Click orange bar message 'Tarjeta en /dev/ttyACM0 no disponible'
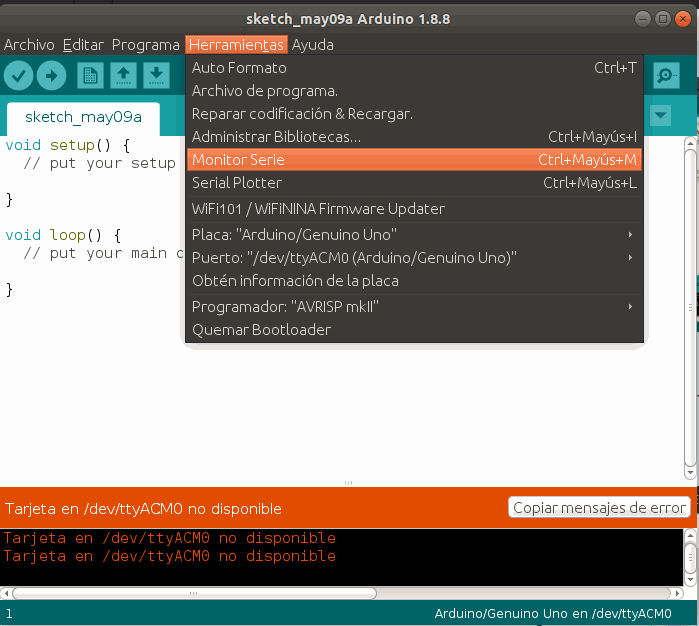The height and width of the screenshot is (626, 699). (x=143, y=509)
